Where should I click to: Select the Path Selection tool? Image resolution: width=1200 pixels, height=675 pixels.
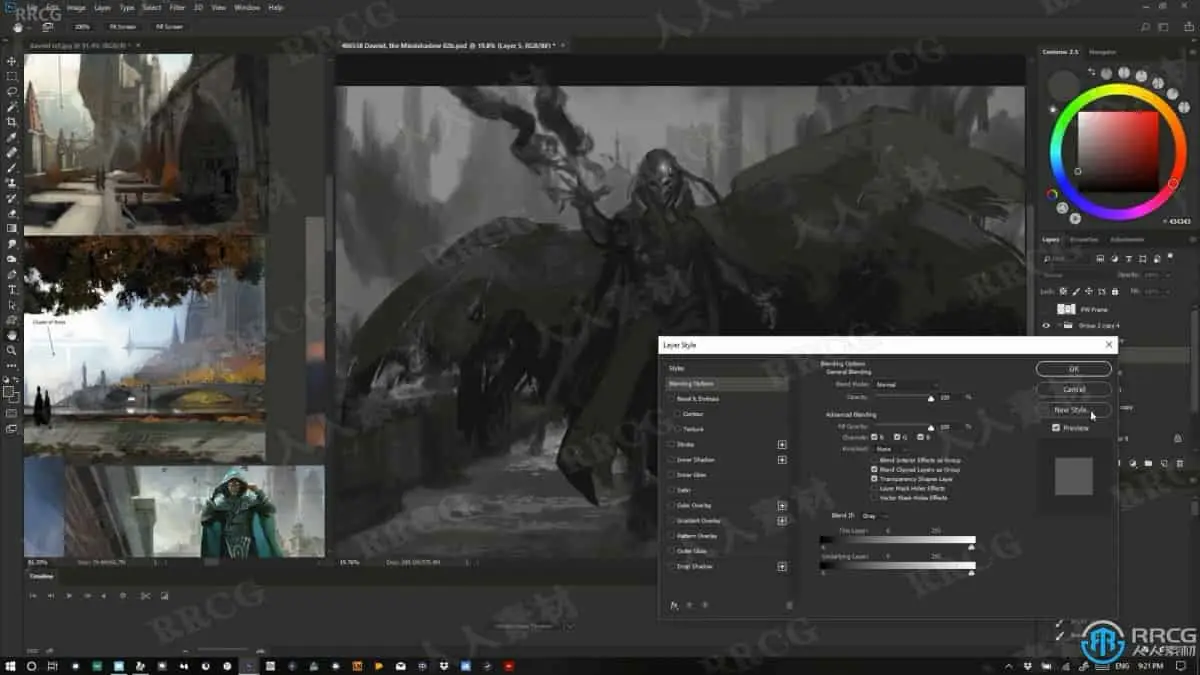[12, 304]
